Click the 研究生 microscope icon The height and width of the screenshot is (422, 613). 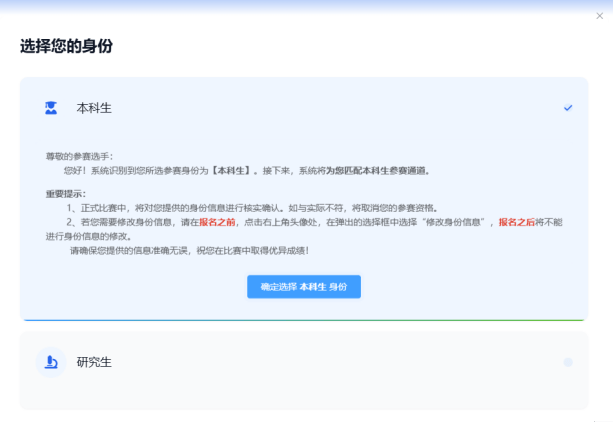coord(51,362)
